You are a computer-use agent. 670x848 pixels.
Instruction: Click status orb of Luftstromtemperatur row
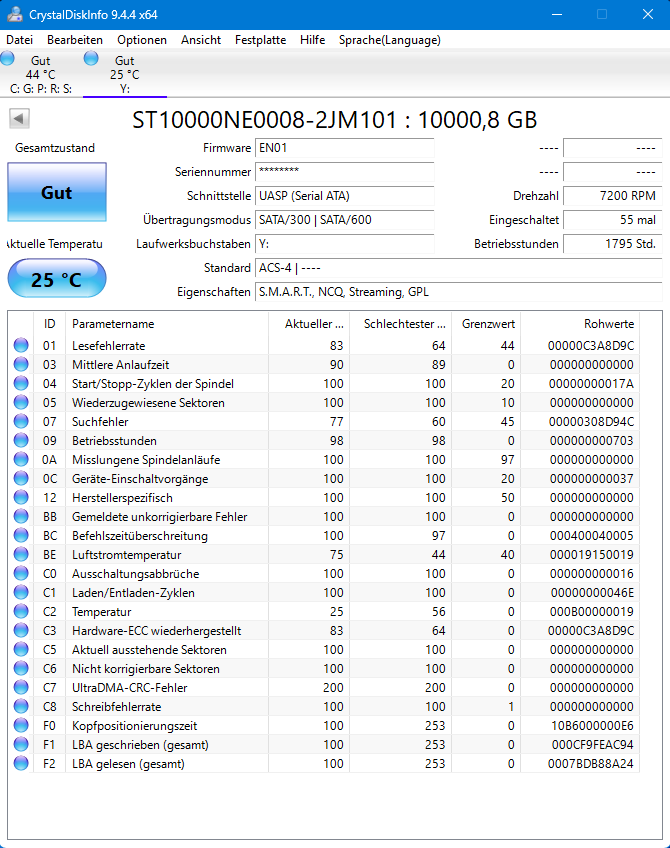[x=21, y=554]
